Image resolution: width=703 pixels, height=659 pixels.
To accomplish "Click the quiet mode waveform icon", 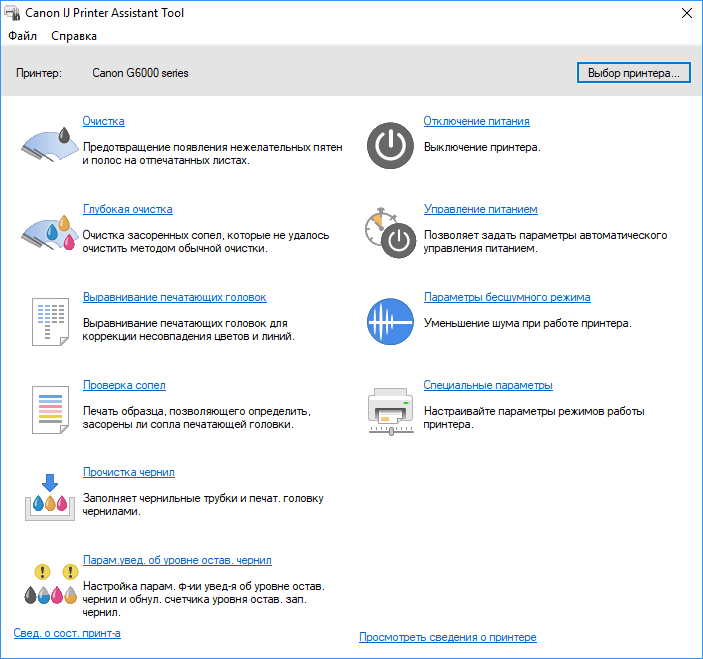I will point(390,321).
